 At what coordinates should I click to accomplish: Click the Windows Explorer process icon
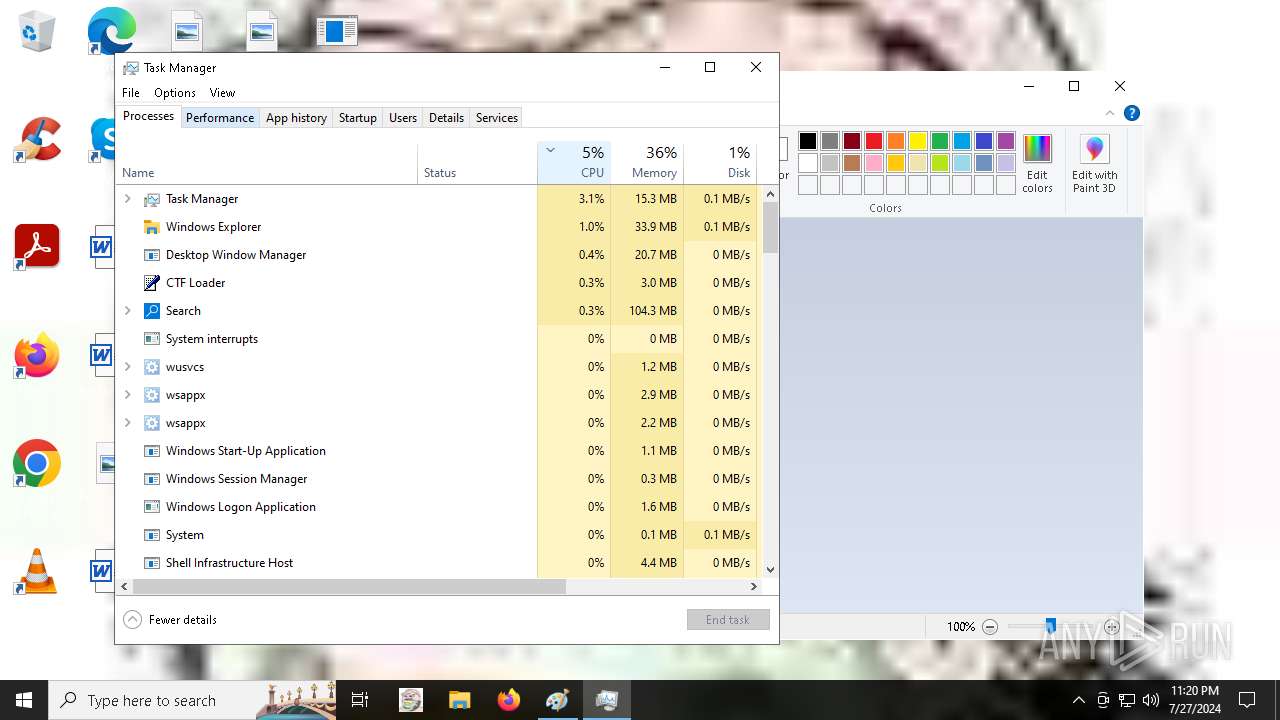click(152, 227)
